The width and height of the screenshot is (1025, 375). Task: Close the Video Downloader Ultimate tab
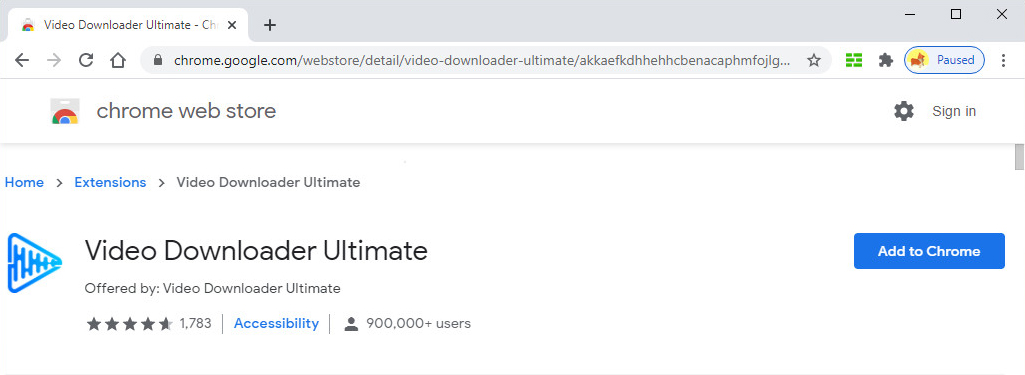click(x=231, y=25)
